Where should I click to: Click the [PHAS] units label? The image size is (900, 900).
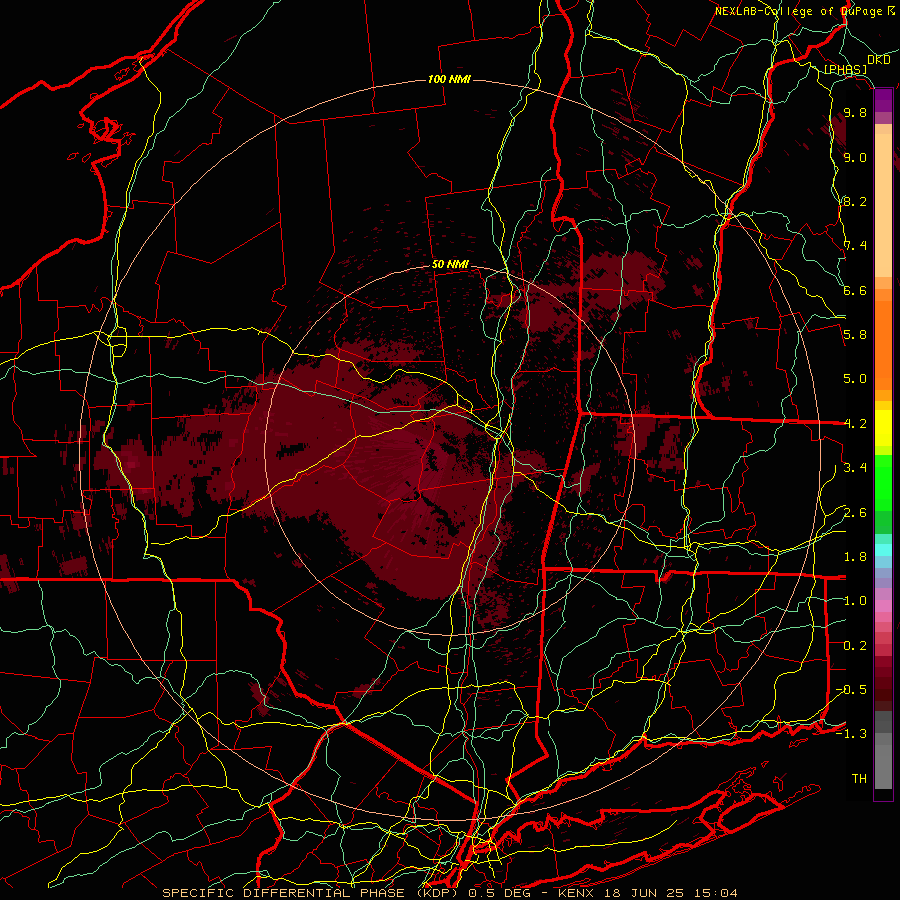(845, 69)
